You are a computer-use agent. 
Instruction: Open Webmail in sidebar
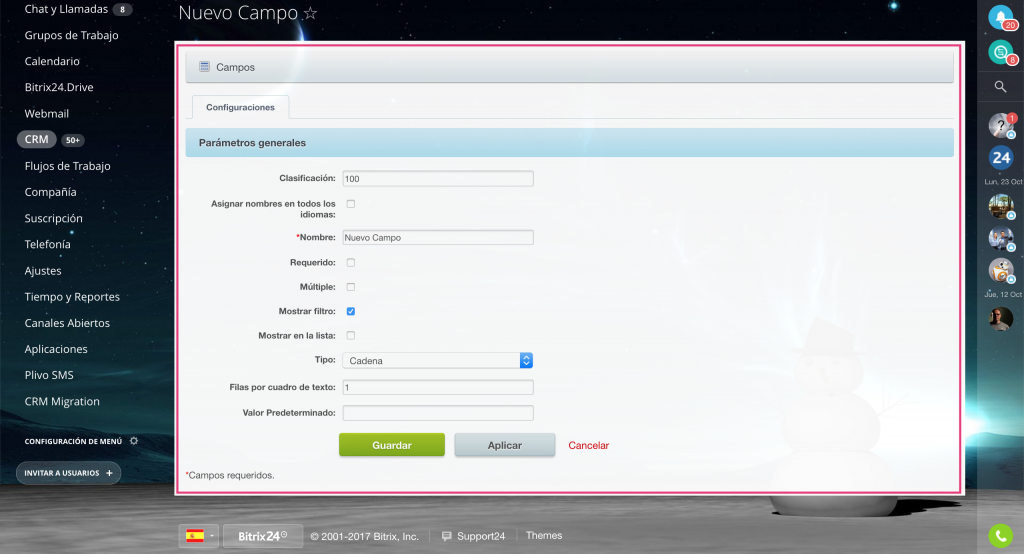46,114
